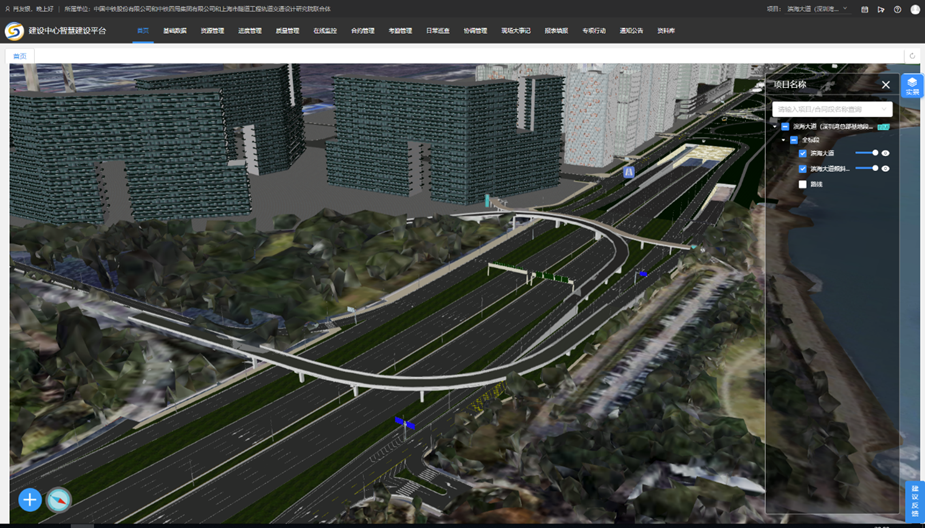Open the 专项行动 menu
The image size is (925, 528).
pos(594,31)
